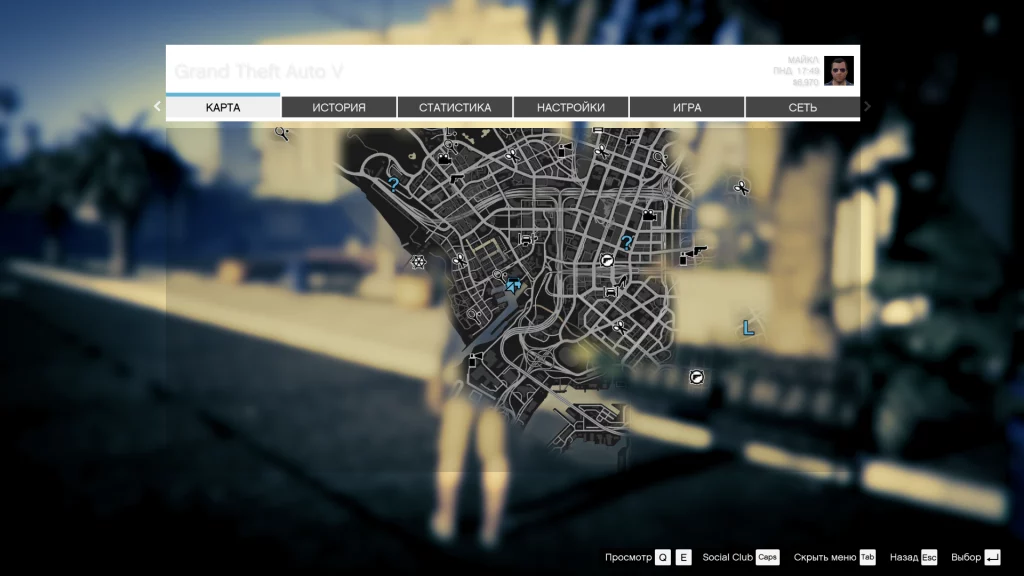Click the Назад label
This screenshot has width=1024, height=576.
click(x=904, y=557)
